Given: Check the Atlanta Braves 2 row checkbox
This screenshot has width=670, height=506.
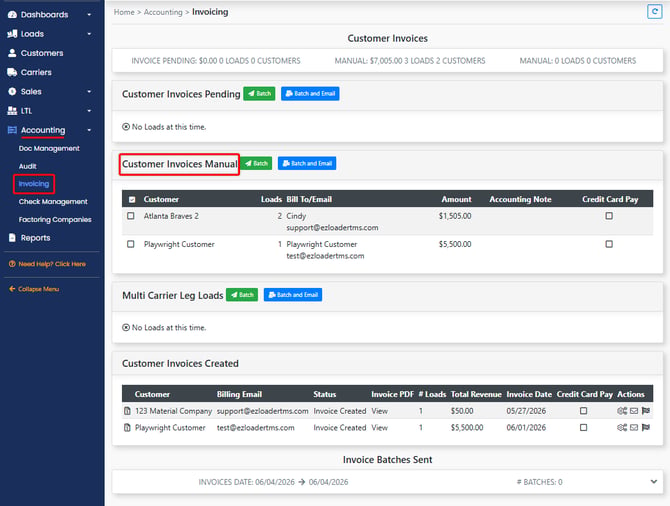Looking at the screenshot, I should tap(131, 216).
